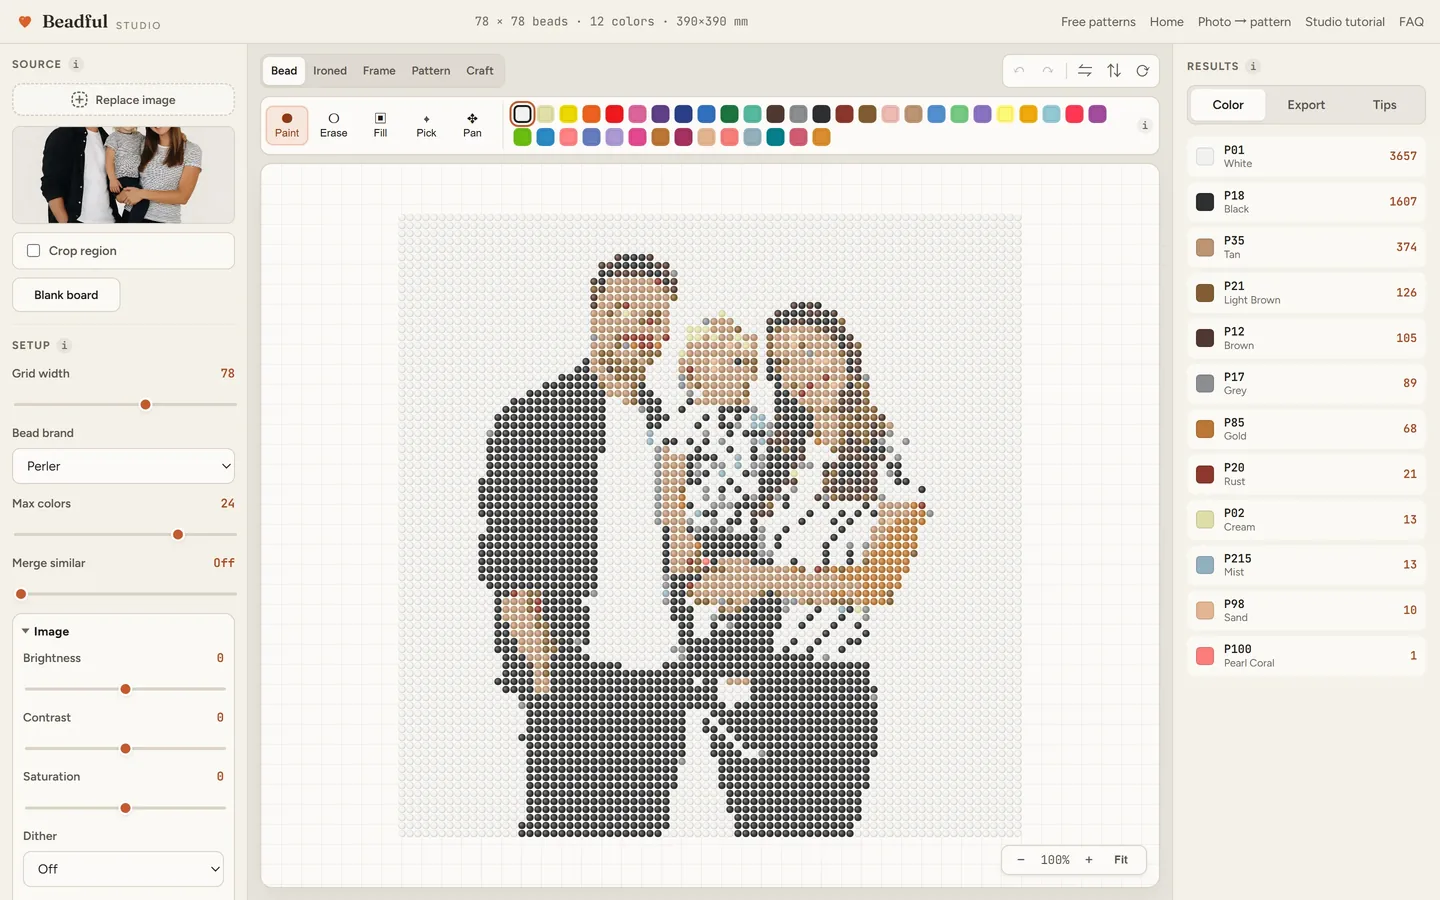Click the Grid width slider handle
This screenshot has height=900, width=1440.
tap(145, 405)
